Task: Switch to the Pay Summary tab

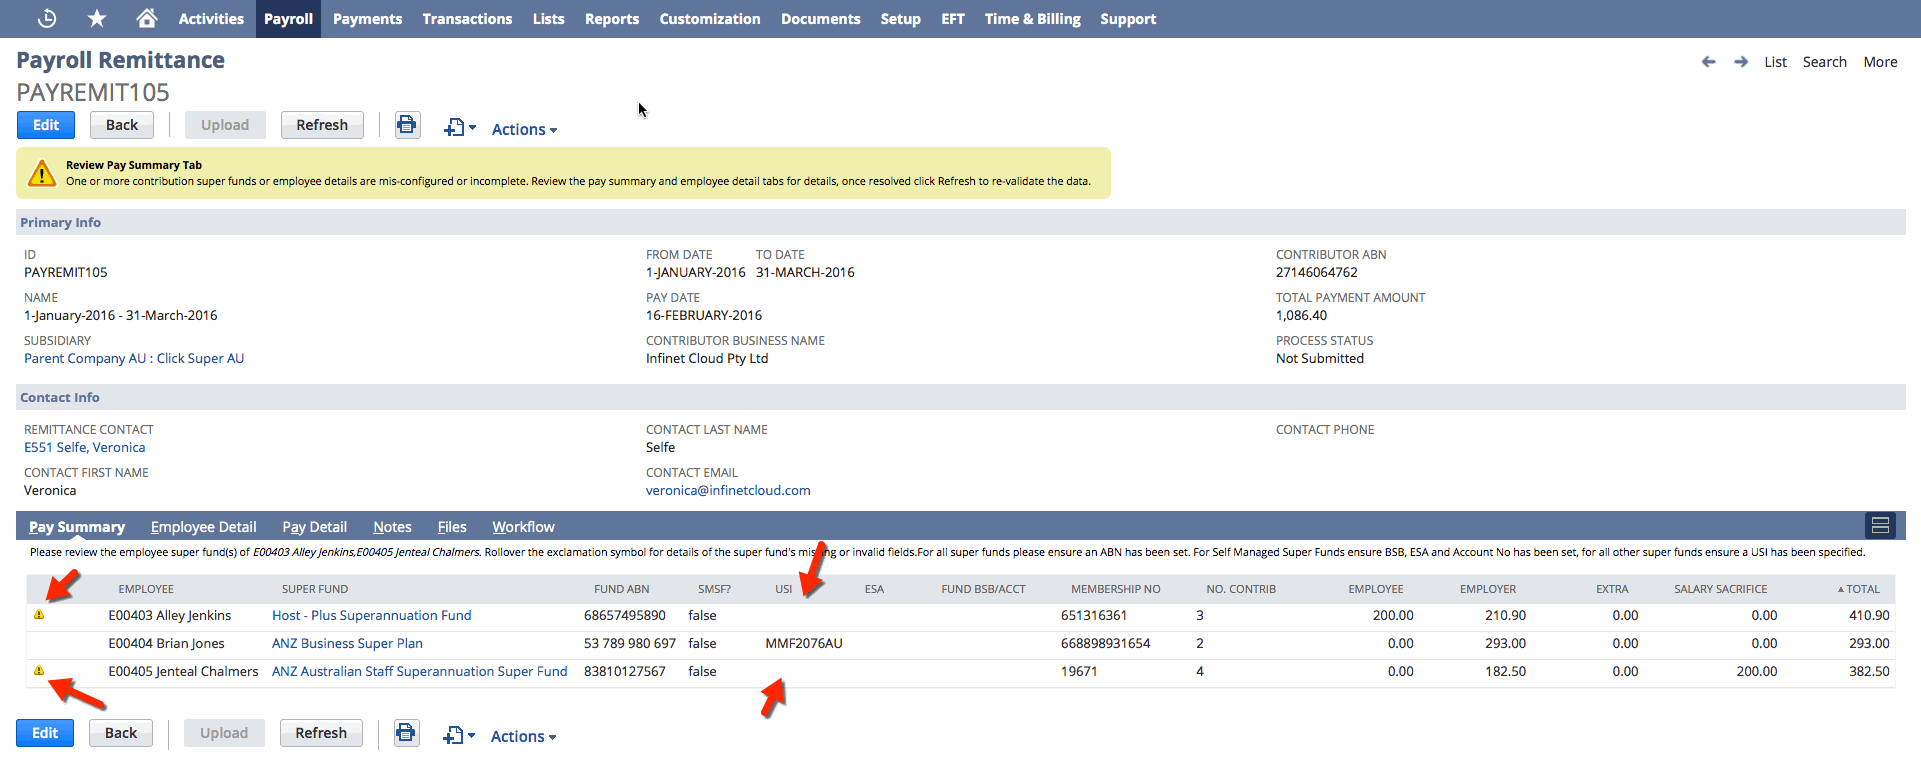Action: (77, 527)
